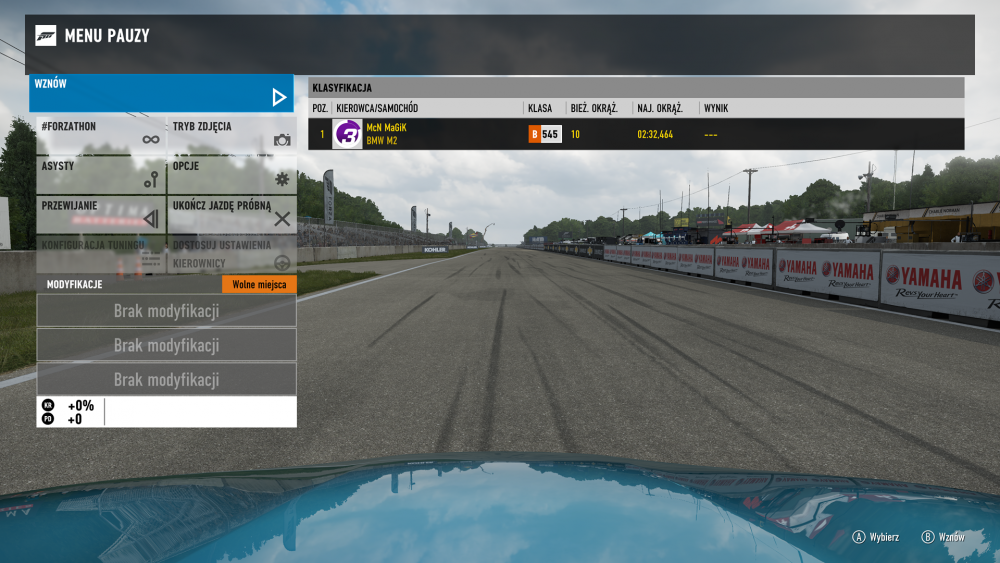Screen dimensions: 1000x563
Task: Click the orange Wolne miejsca badge
Action: [x=259, y=284]
